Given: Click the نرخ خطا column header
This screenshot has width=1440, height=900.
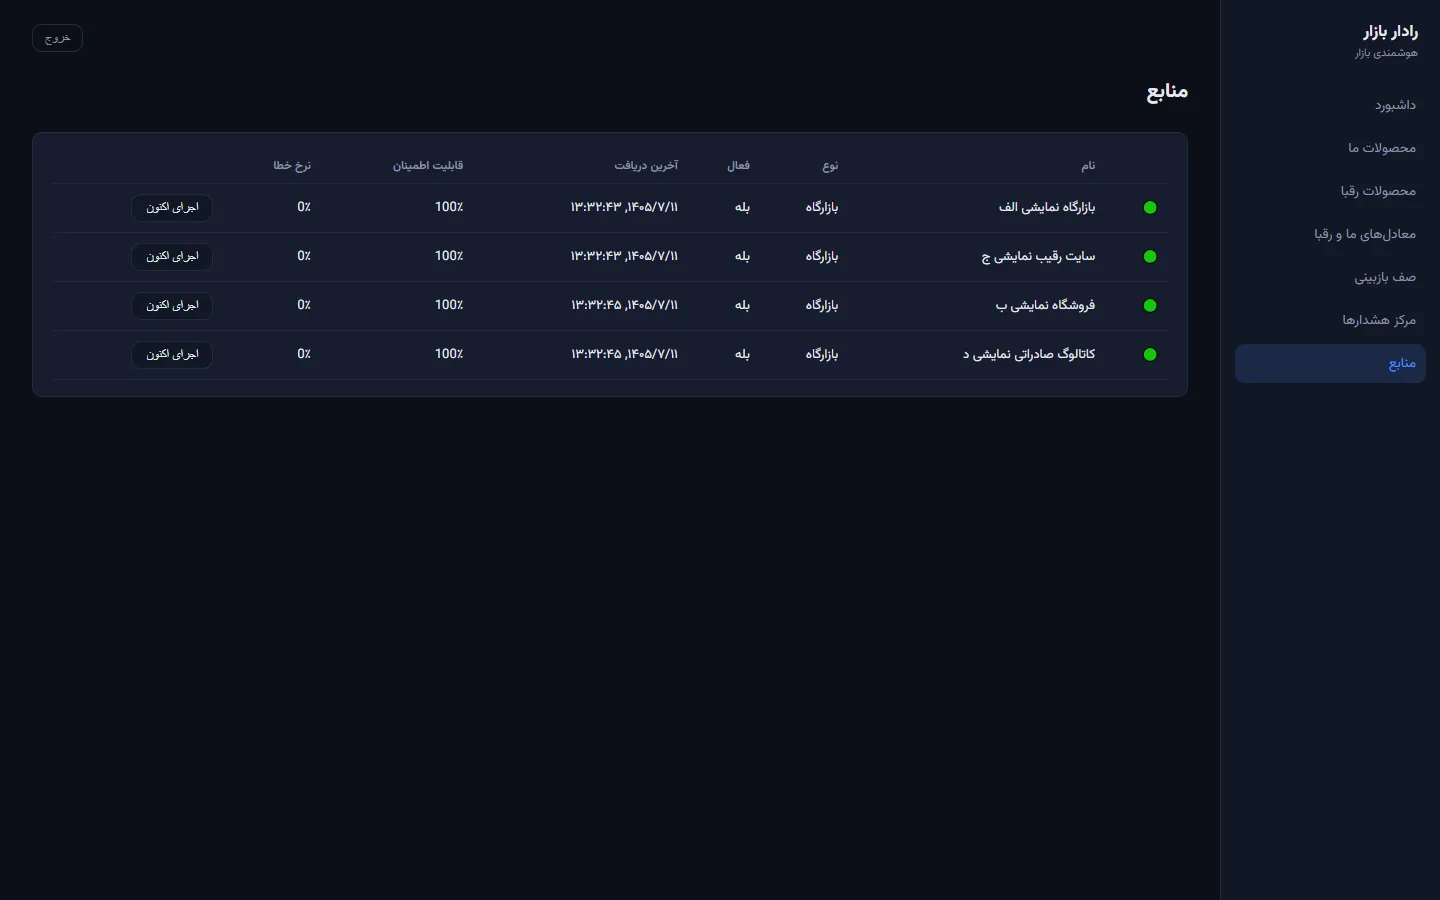Looking at the screenshot, I should (x=292, y=166).
